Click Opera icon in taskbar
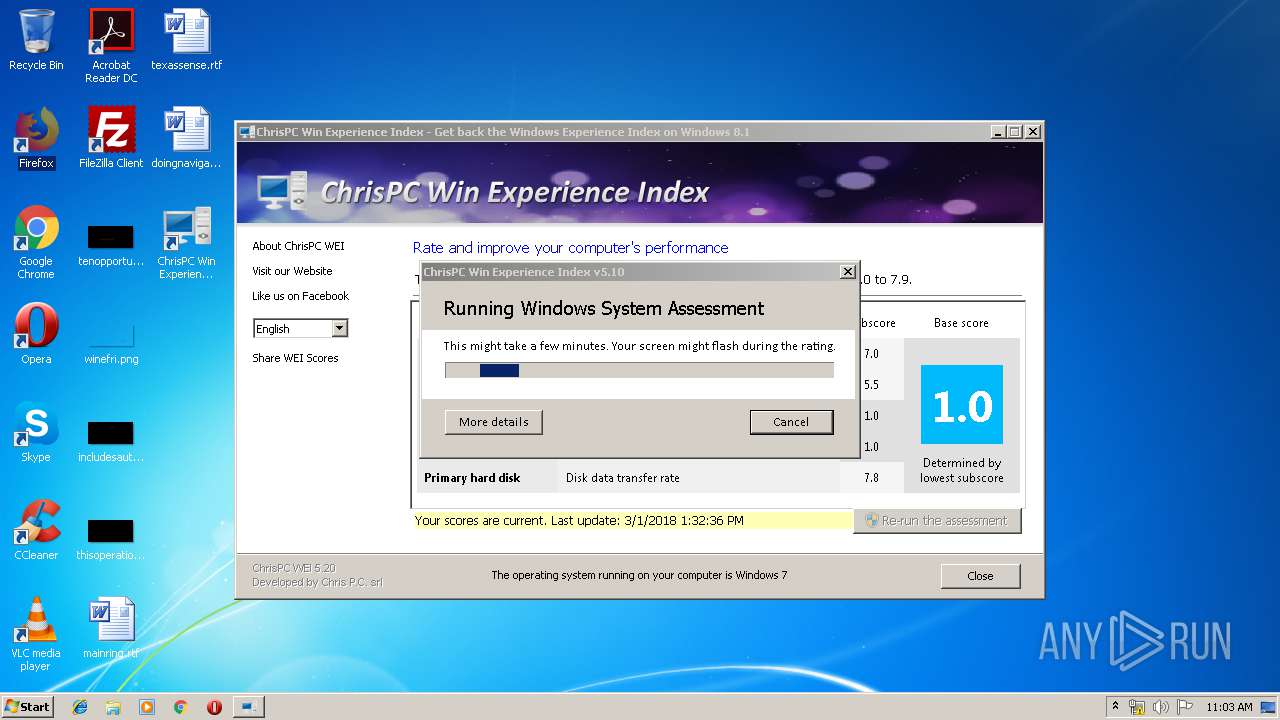Screen dimensions: 1280x720 [x=214, y=707]
